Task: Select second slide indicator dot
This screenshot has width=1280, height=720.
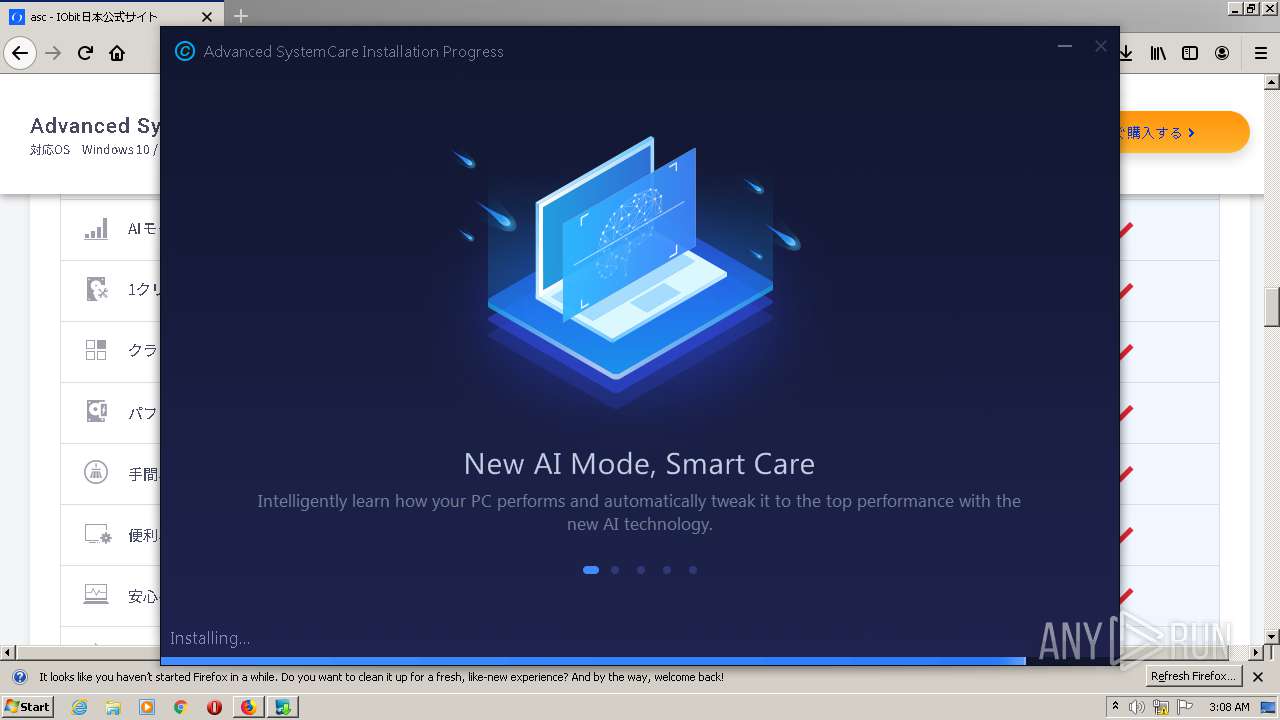Action: (615, 570)
